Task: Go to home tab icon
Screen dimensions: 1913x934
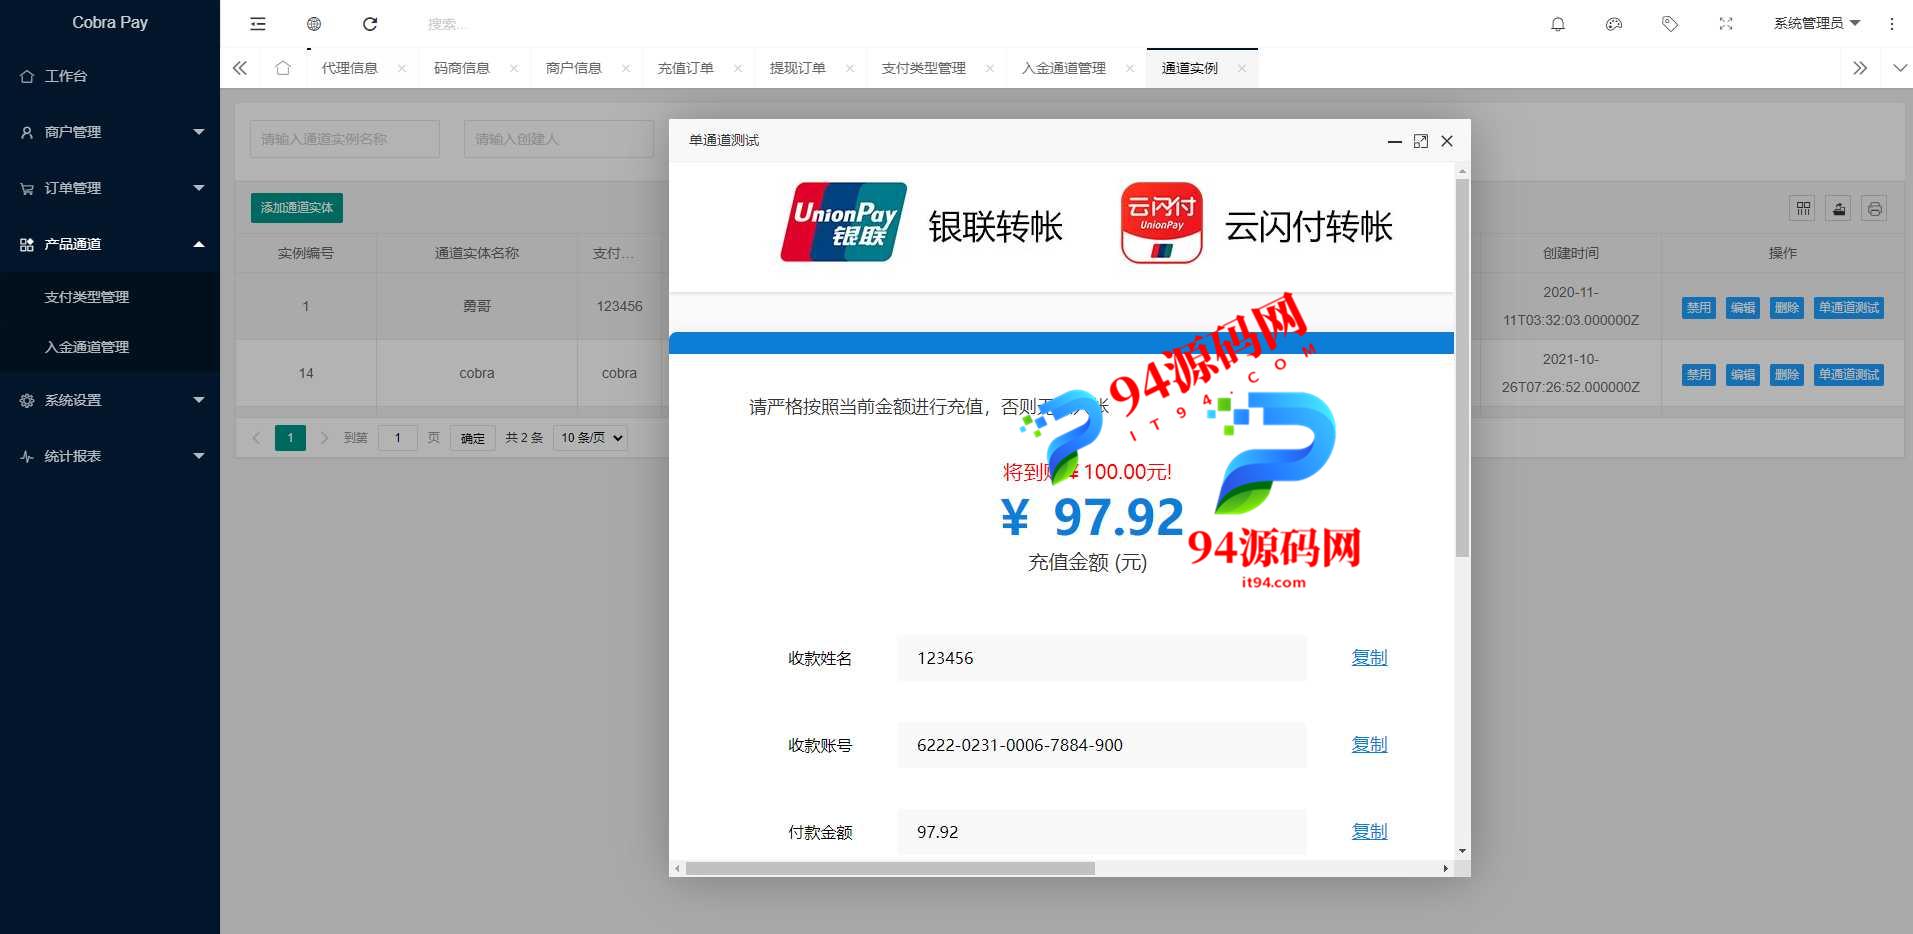Action: (x=283, y=68)
